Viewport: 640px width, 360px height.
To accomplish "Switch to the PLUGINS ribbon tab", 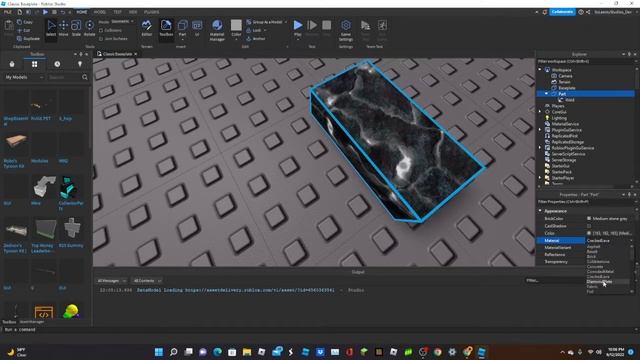I will click(x=151, y=12).
